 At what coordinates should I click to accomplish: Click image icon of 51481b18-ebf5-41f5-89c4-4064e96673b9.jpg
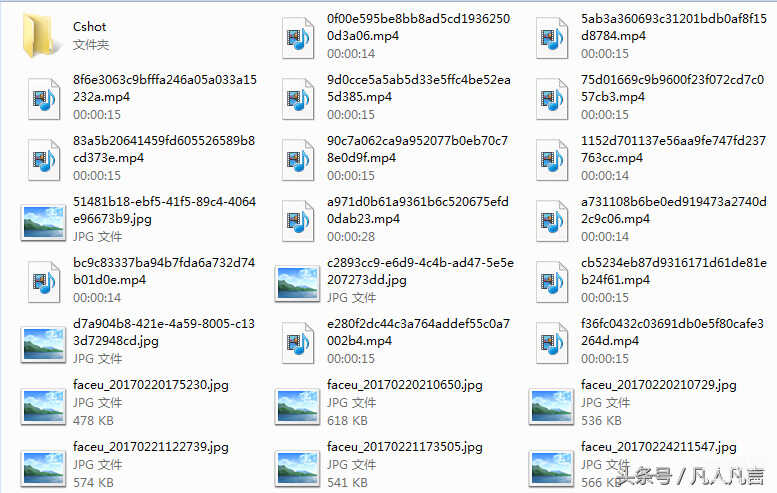[x=43, y=222]
